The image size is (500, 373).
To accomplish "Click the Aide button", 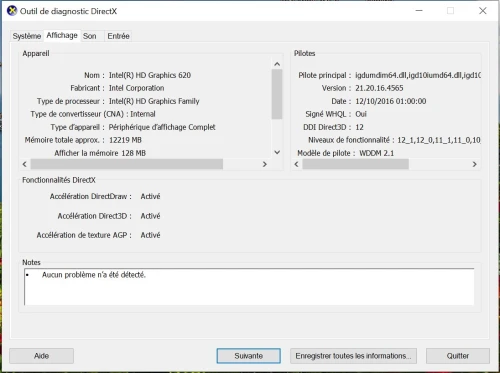I will (42, 356).
